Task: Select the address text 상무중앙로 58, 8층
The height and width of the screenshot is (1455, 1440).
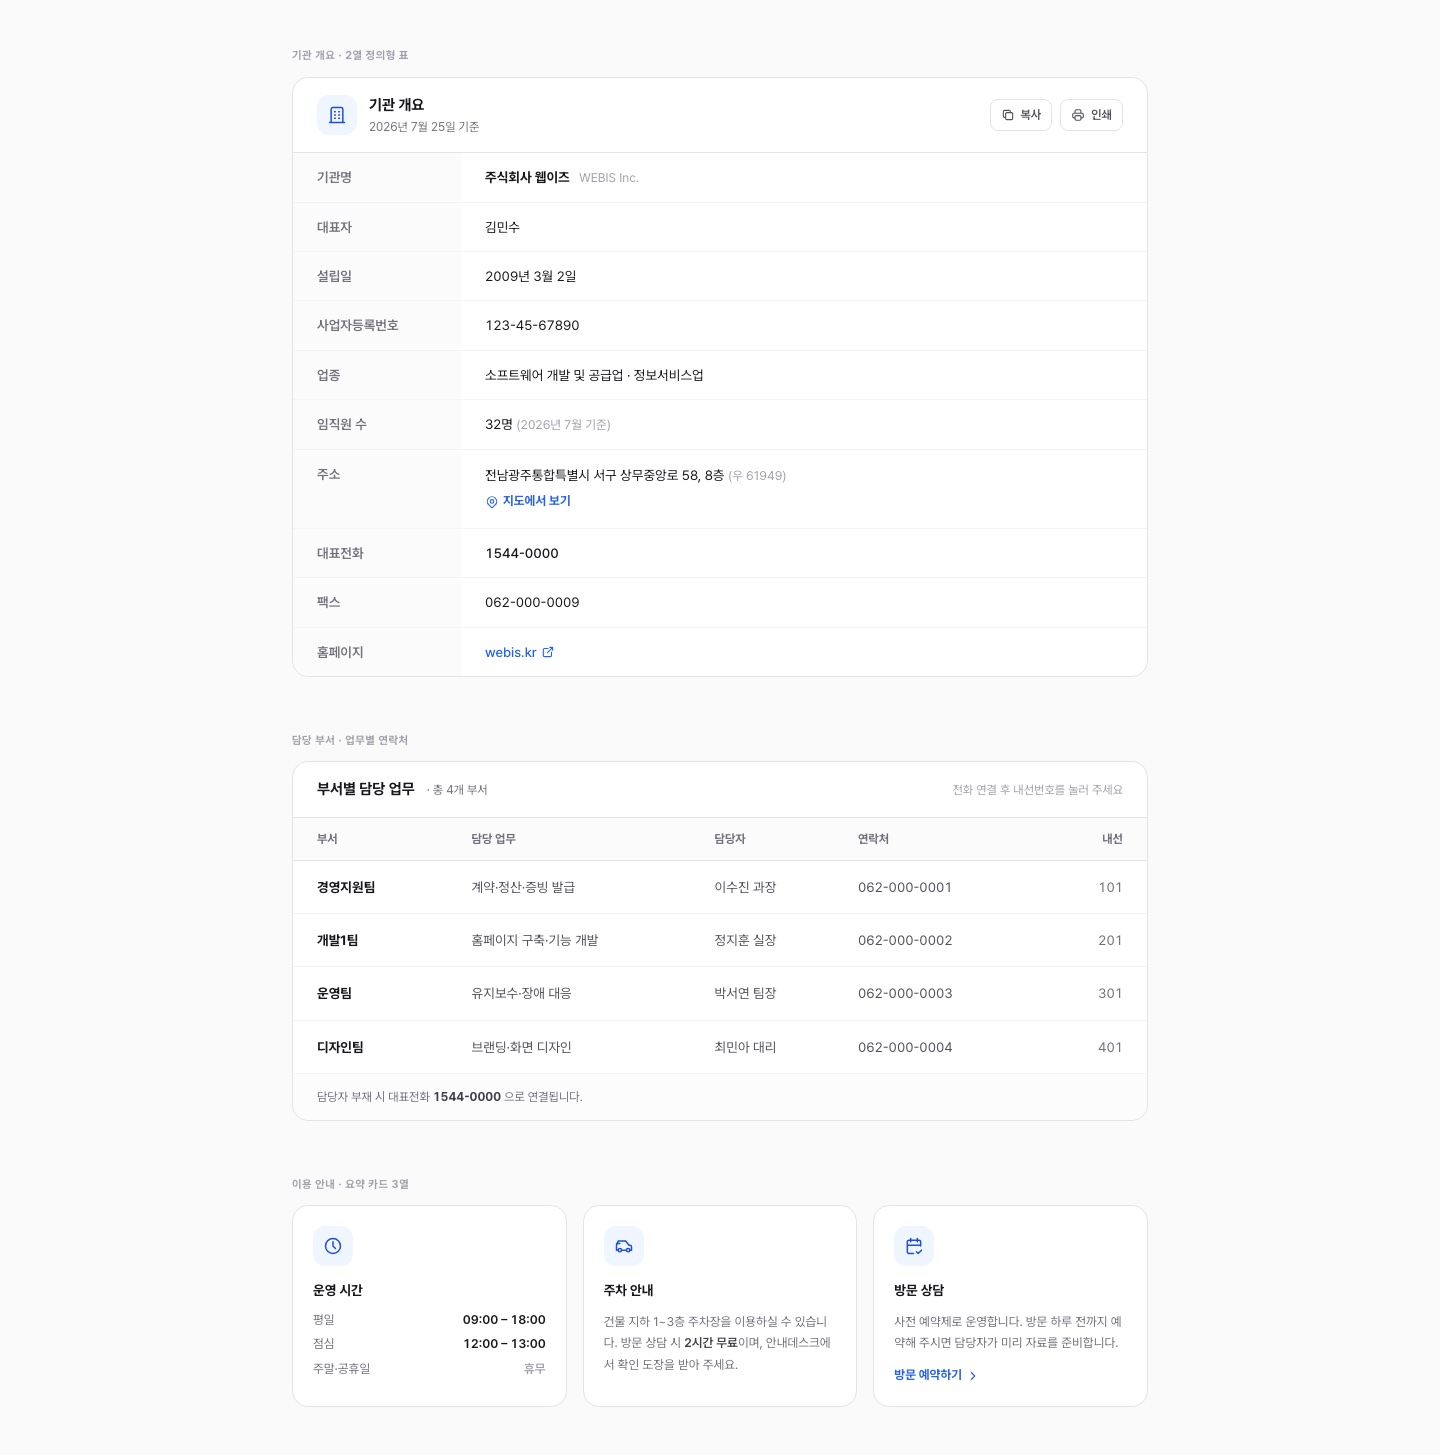Action: coord(672,475)
